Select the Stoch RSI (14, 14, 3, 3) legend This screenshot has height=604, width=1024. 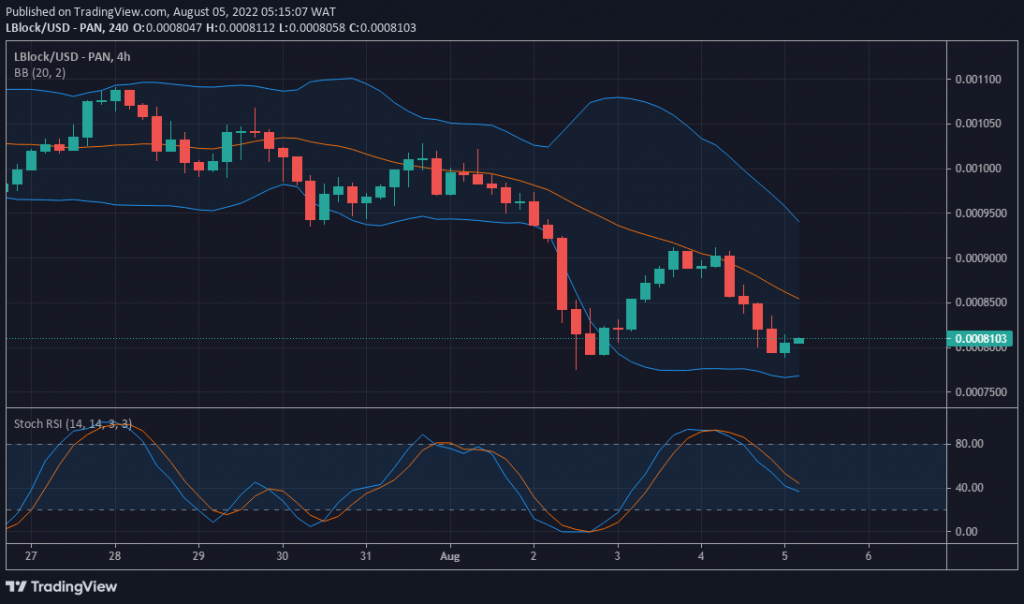(68, 424)
